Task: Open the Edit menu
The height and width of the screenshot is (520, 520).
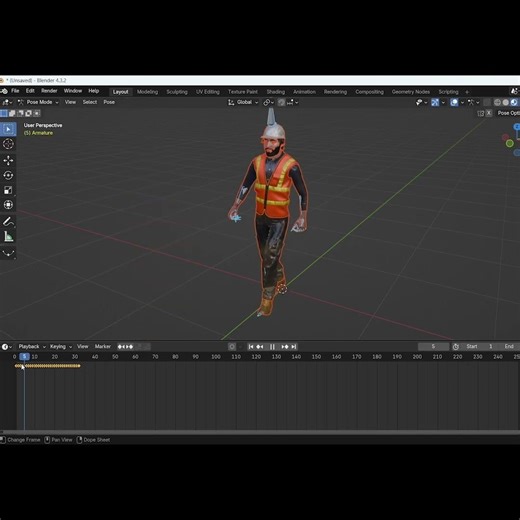Action: [30, 91]
